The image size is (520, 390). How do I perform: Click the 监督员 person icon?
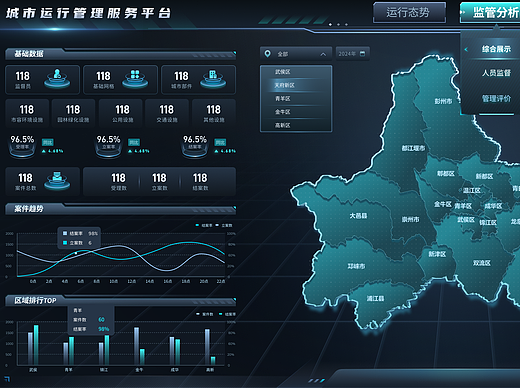click(57, 79)
